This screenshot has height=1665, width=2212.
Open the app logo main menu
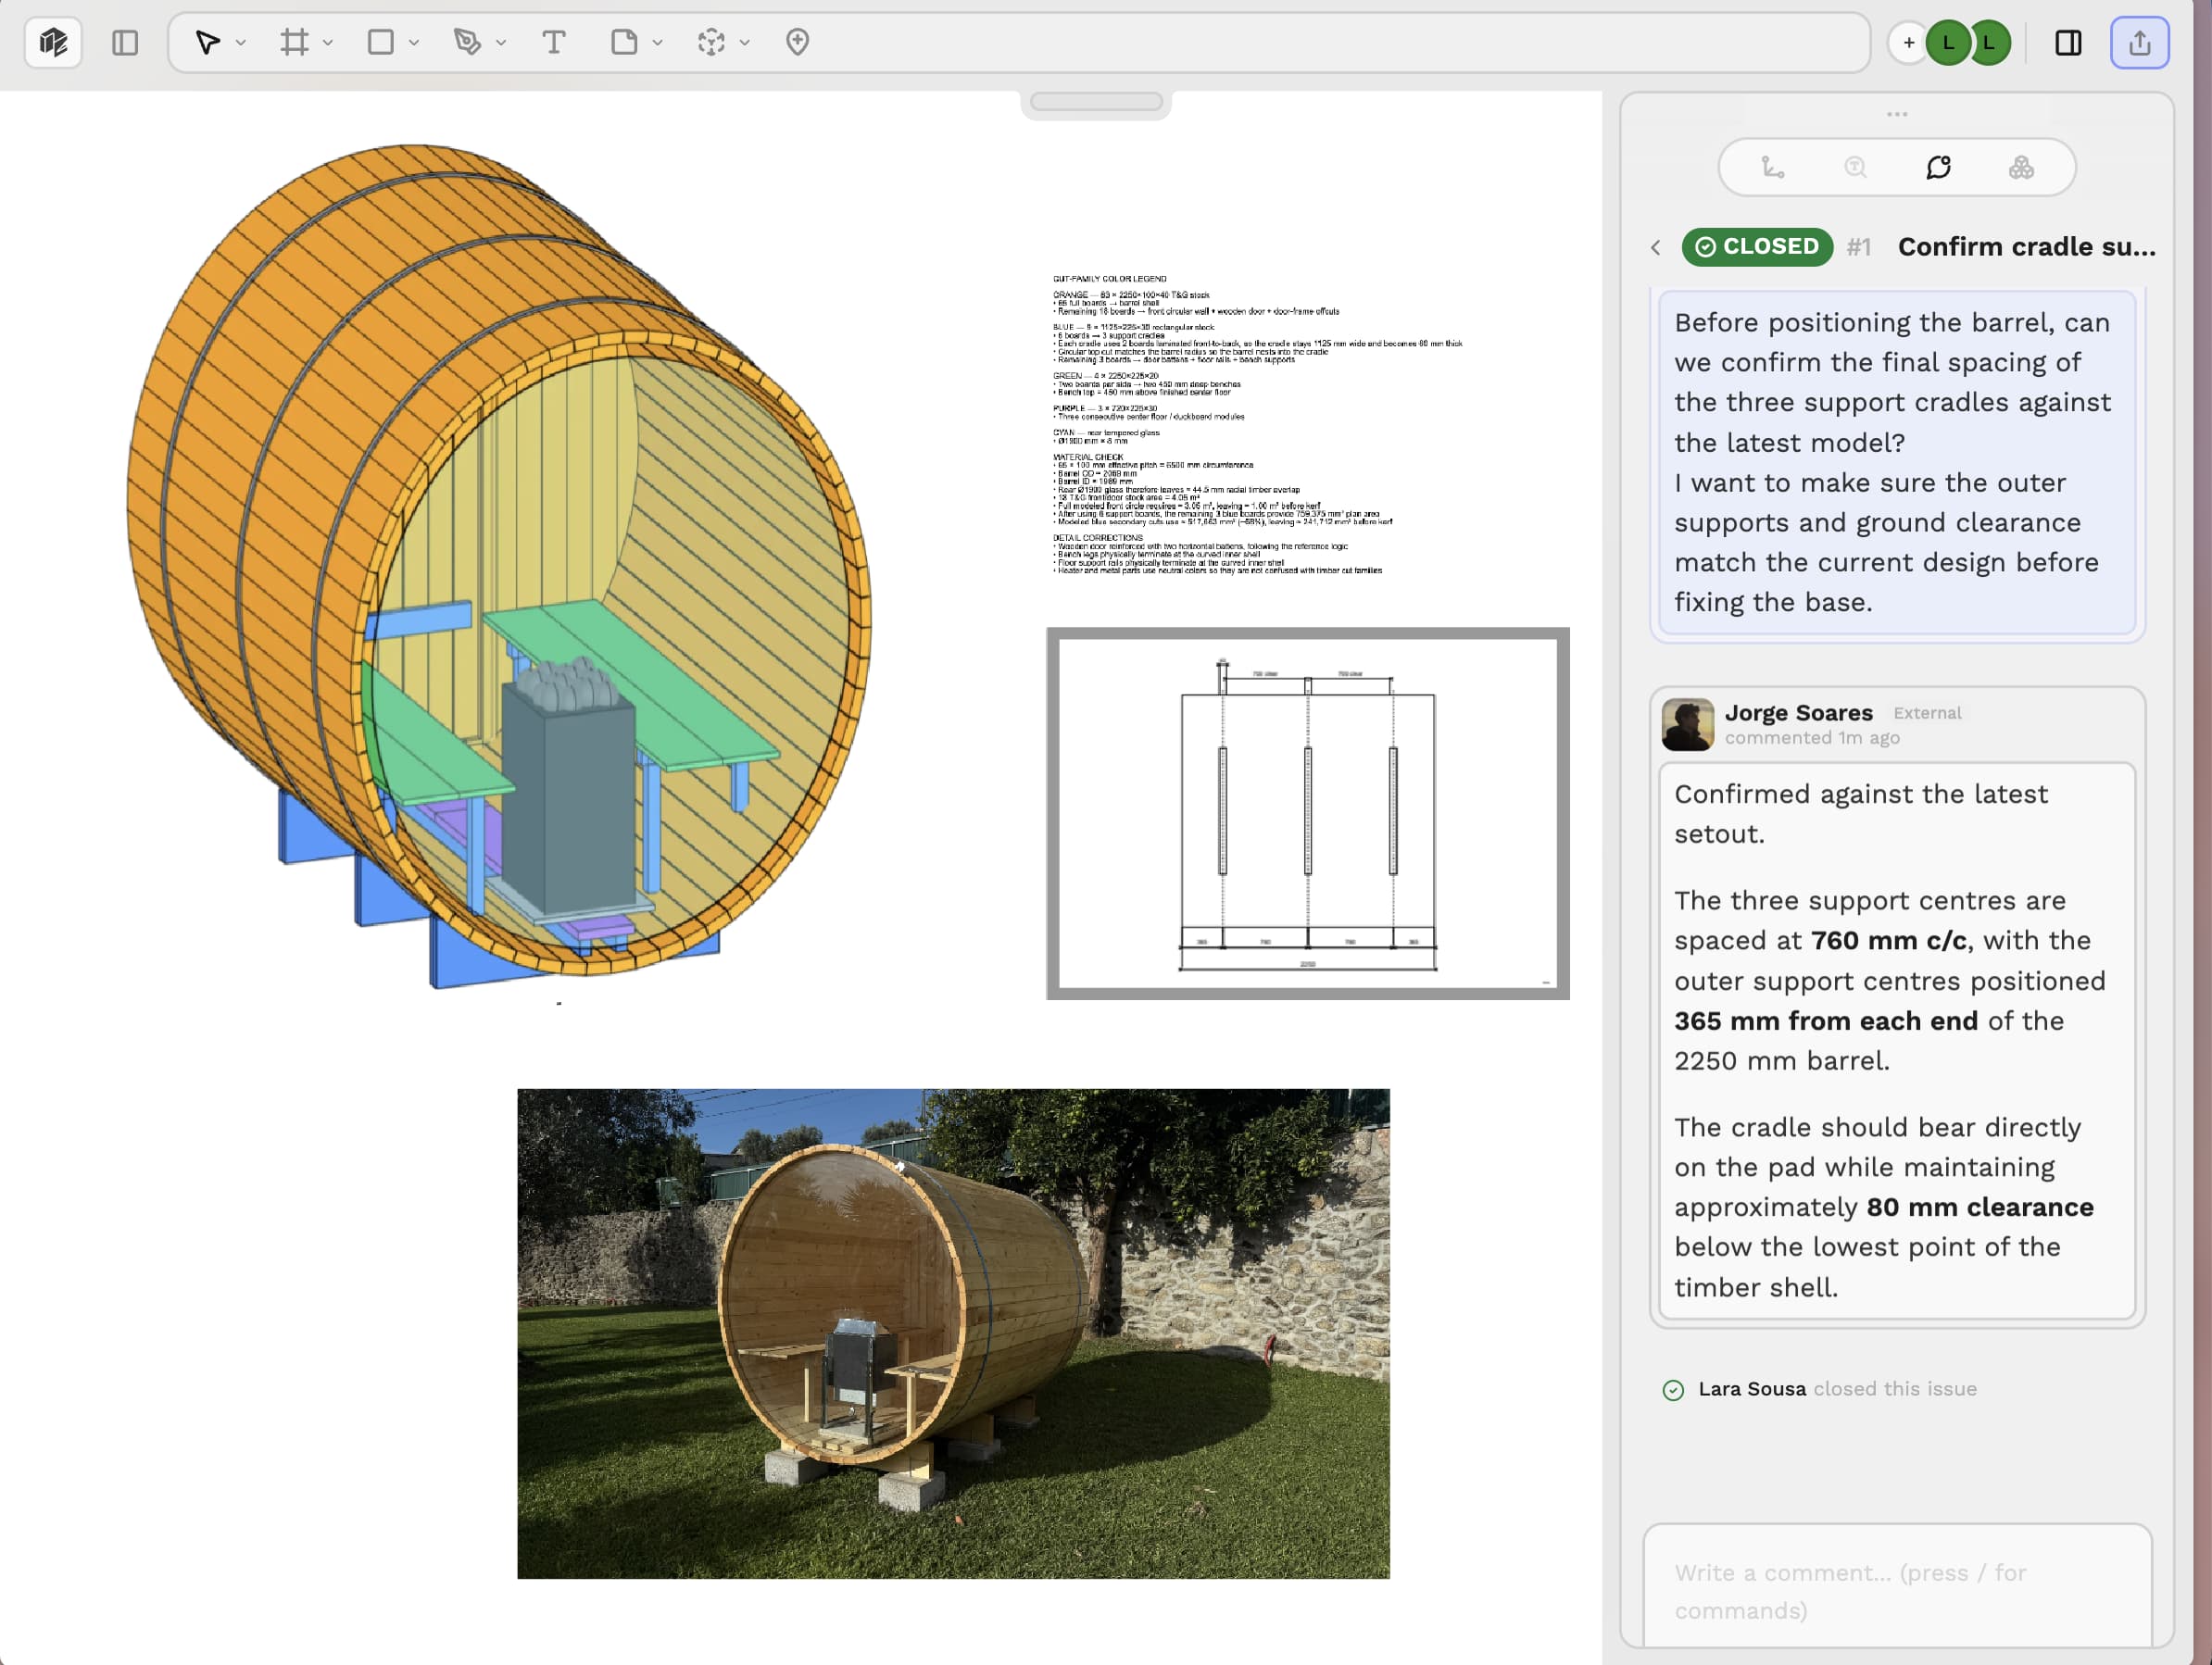tap(53, 42)
